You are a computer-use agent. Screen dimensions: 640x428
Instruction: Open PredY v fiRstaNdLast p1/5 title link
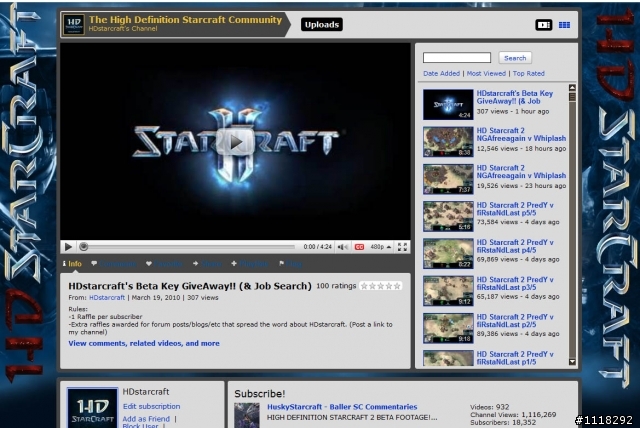tap(515, 358)
